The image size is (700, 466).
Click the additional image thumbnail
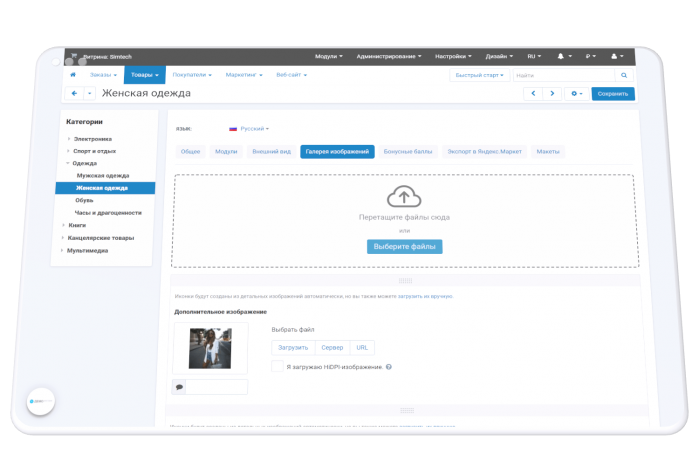210,348
